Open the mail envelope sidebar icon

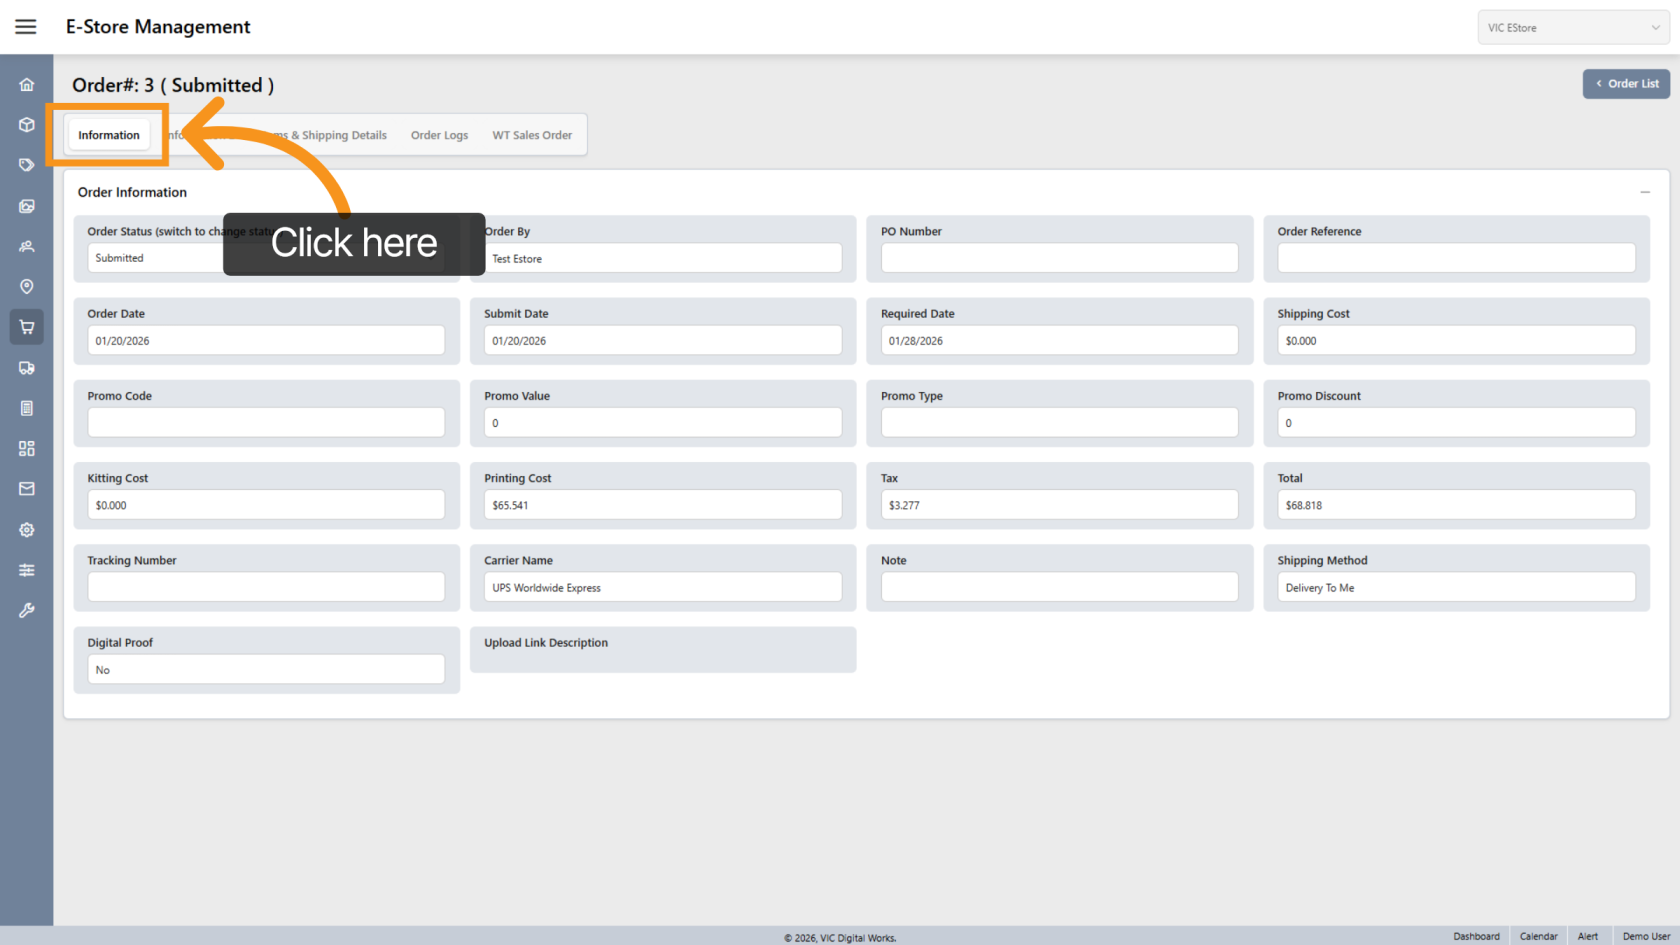(x=27, y=489)
